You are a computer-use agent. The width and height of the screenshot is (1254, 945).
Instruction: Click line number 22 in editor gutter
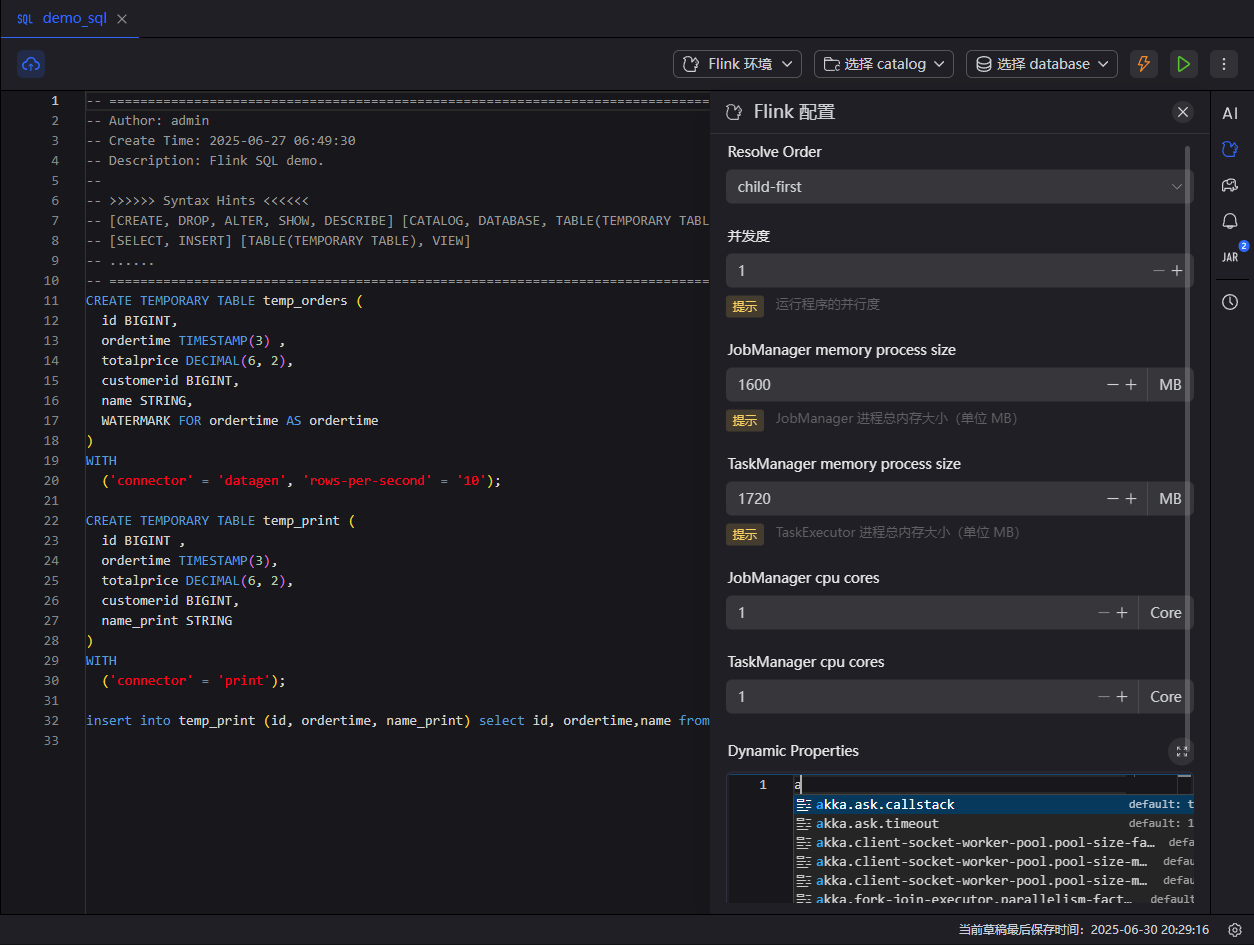click(x=51, y=521)
